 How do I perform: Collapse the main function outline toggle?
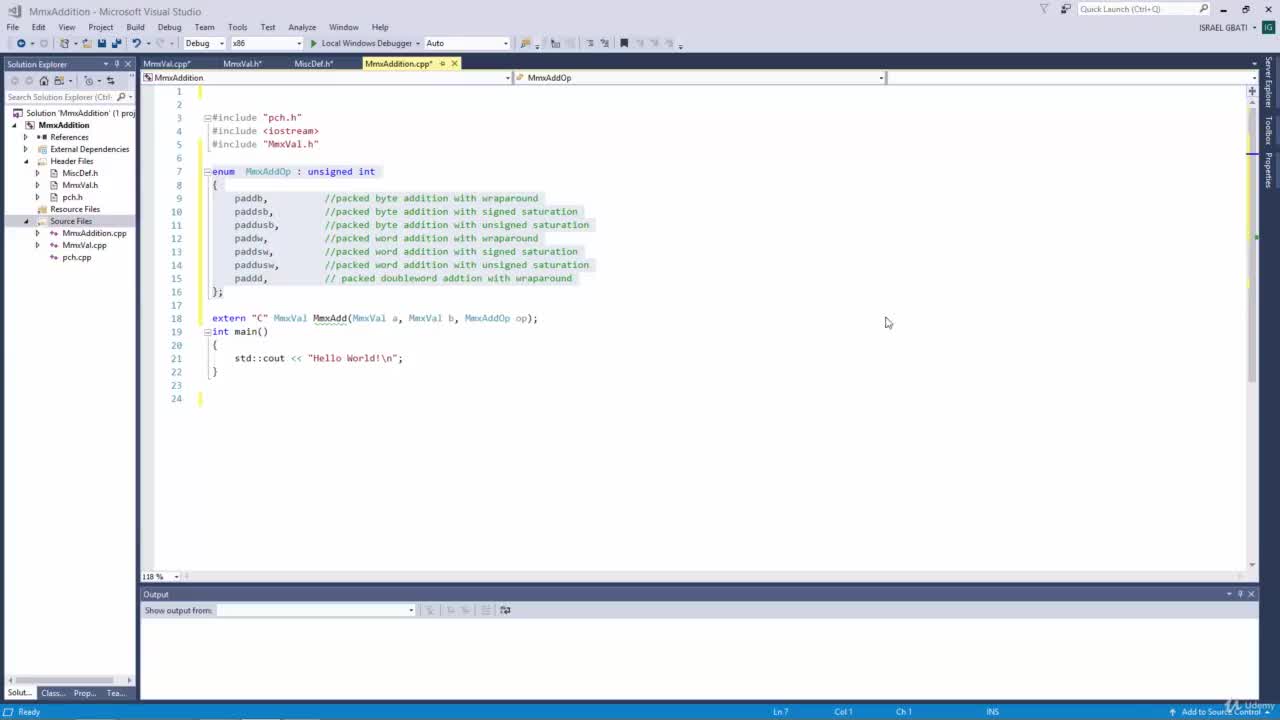[207, 332]
